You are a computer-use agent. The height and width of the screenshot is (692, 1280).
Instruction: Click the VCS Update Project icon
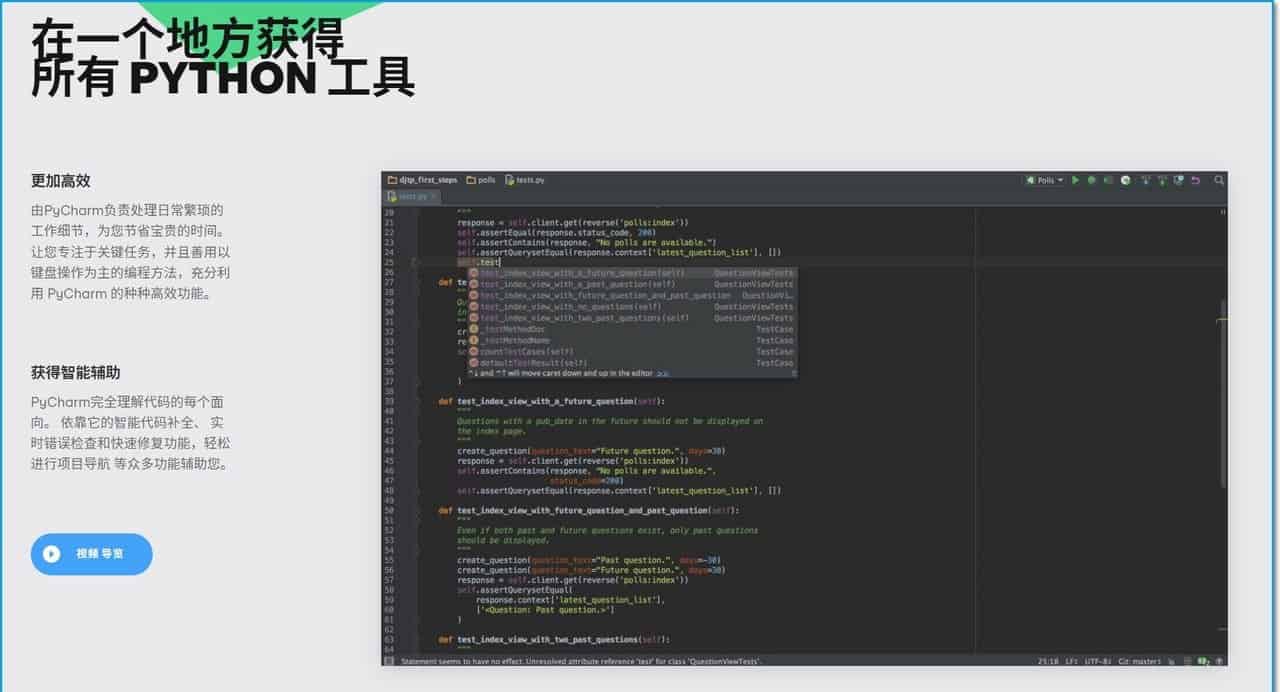1146,180
